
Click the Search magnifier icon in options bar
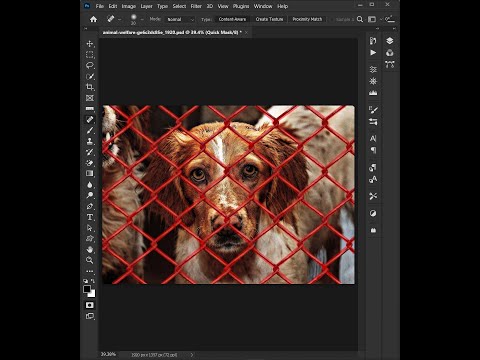[x=360, y=19]
